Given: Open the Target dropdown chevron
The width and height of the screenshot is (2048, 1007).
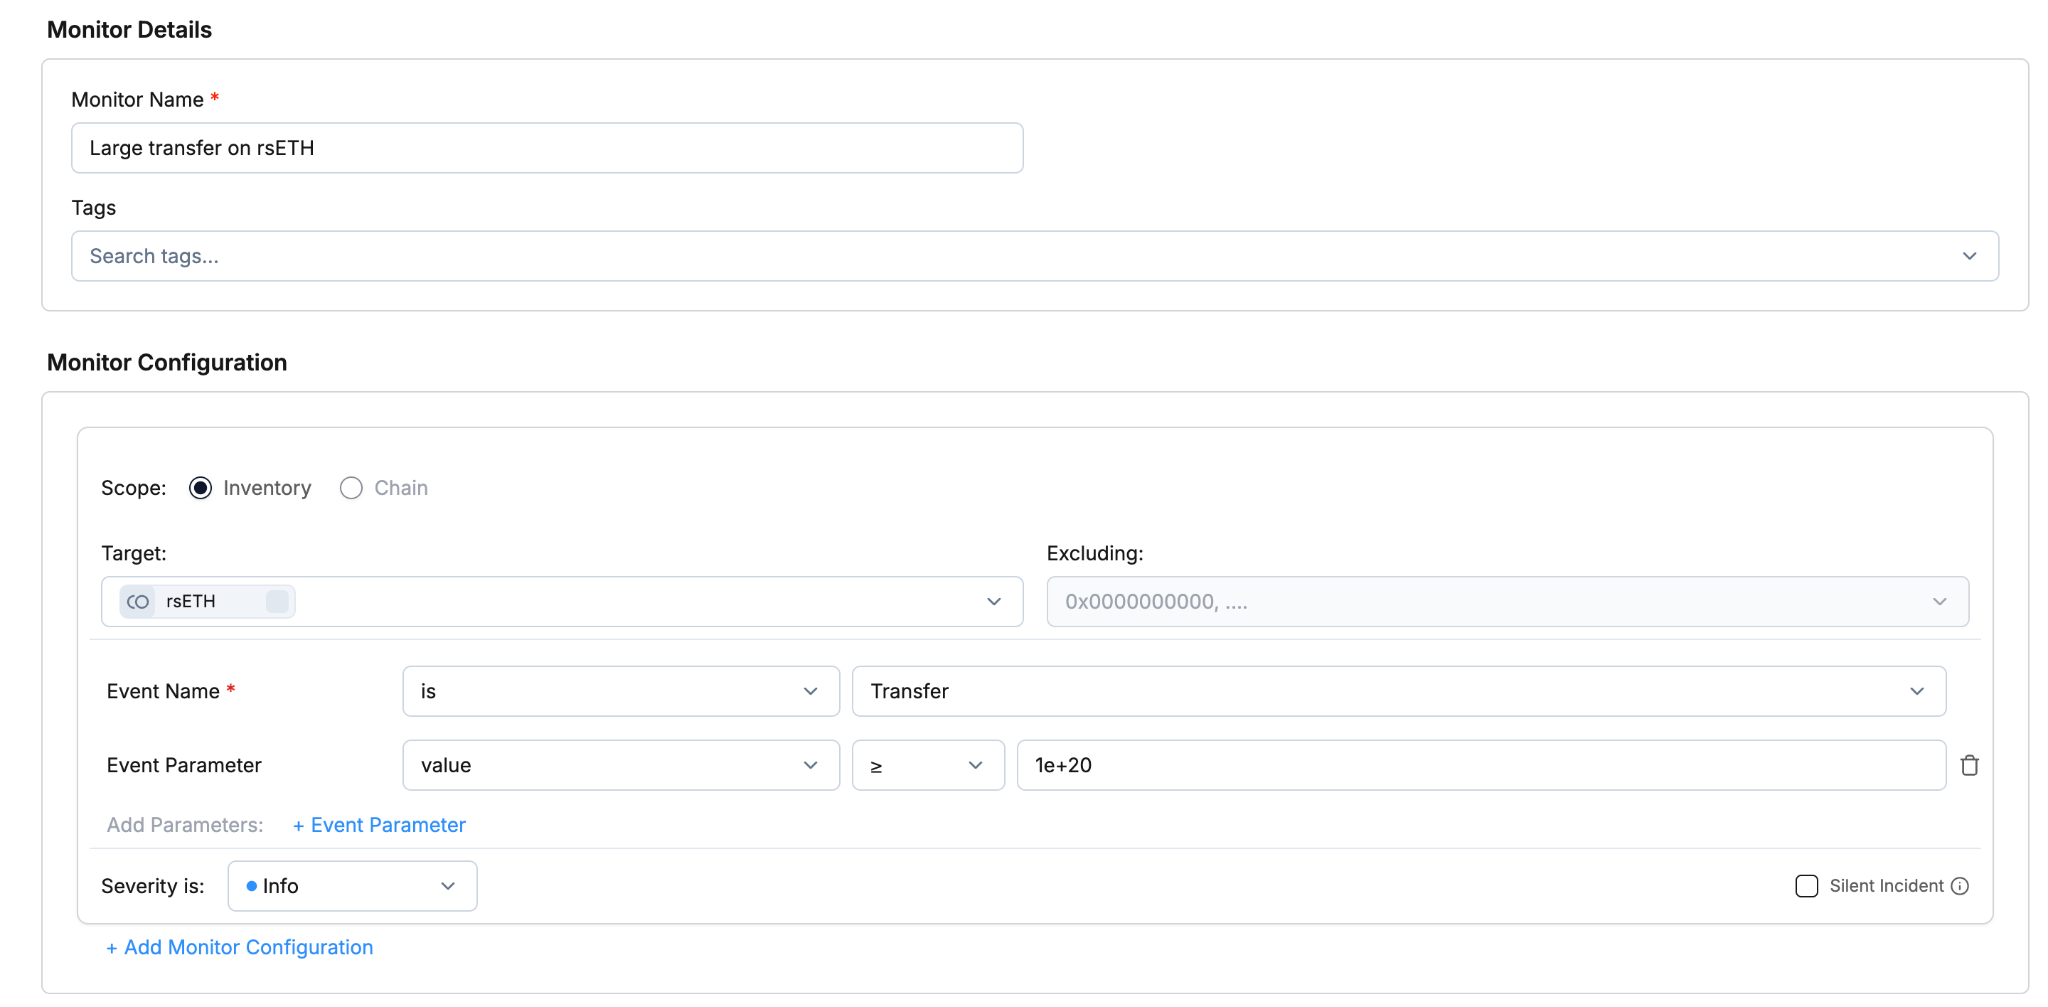Looking at the screenshot, I should 993,601.
